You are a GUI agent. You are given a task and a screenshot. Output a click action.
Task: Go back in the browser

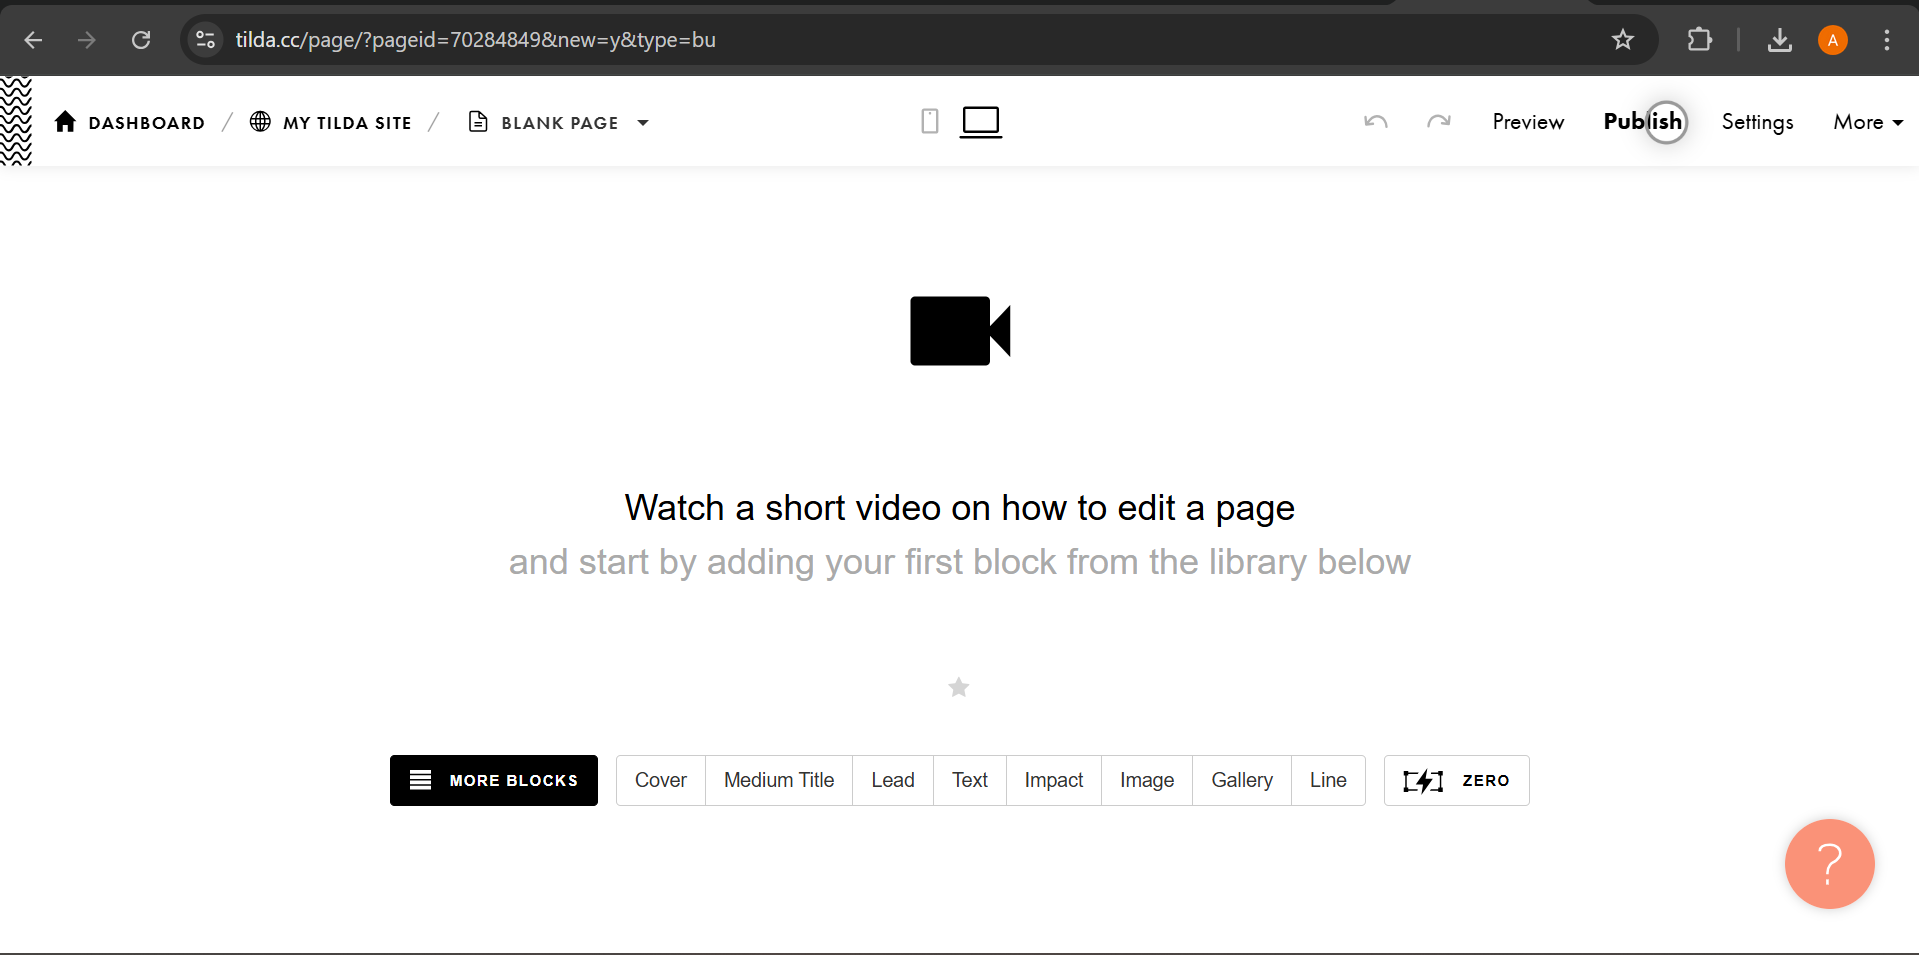(x=33, y=40)
